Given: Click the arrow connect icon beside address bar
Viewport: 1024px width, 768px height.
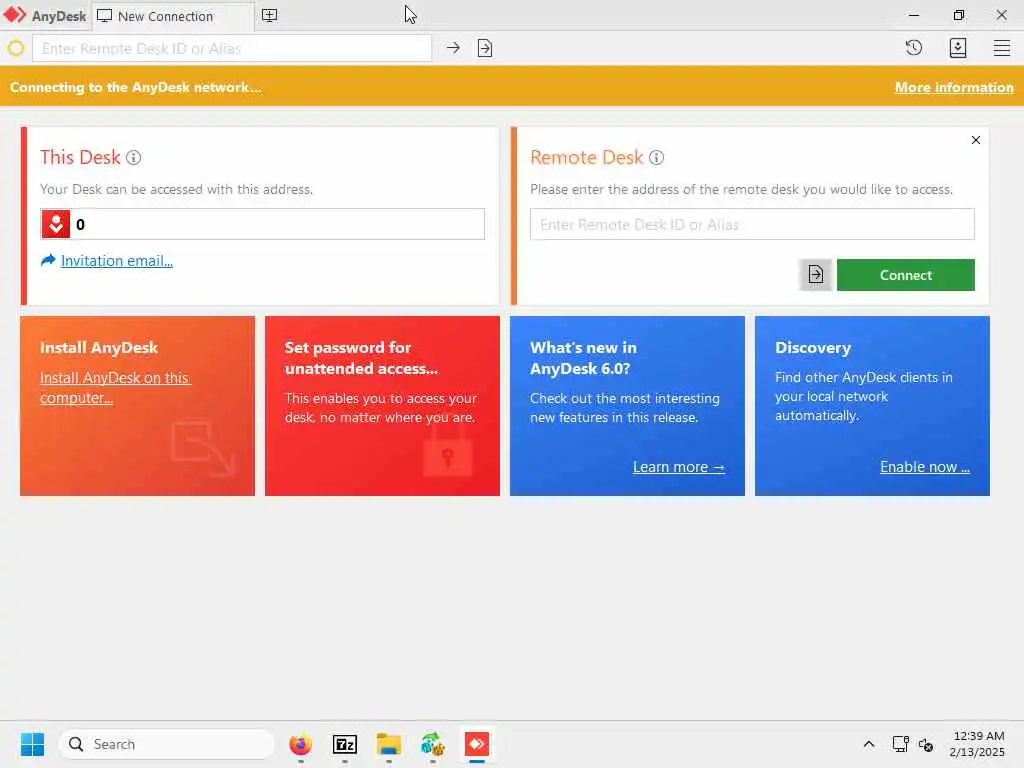Looking at the screenshot, I should point(453,48).
